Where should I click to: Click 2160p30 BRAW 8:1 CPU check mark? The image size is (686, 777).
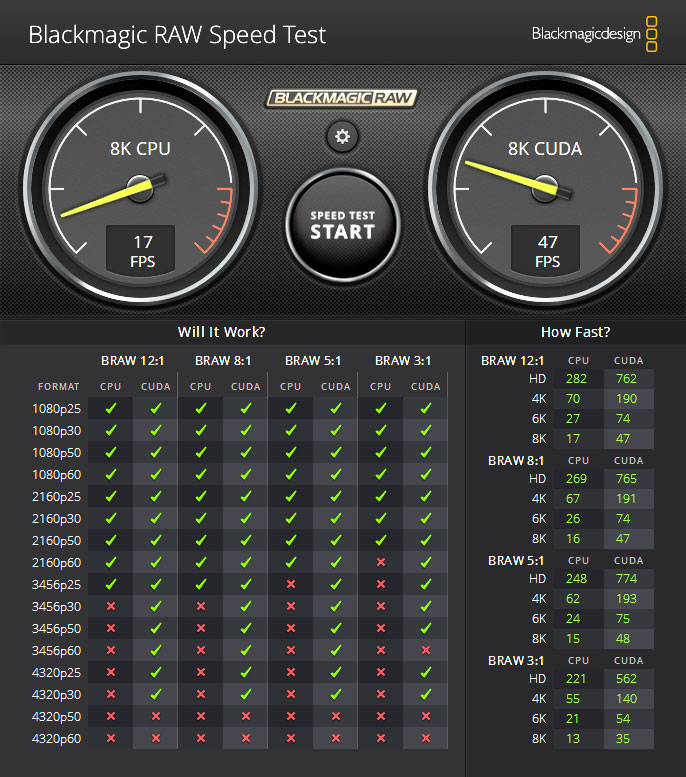pos(200,518)
